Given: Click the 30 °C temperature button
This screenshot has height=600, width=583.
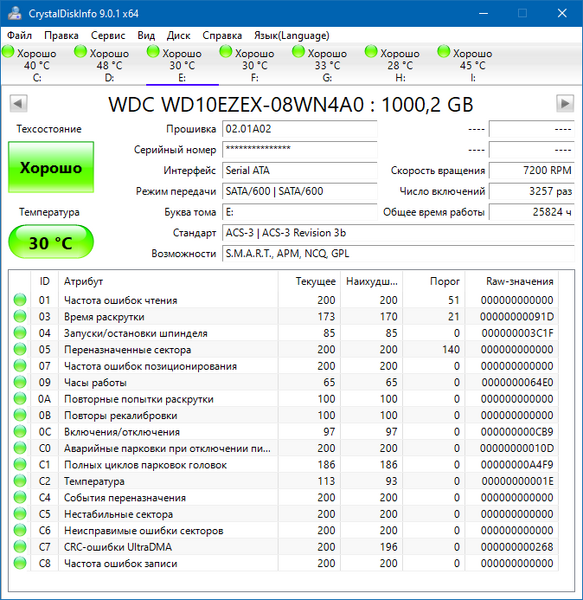Looking at the screenshot, I should point(51,242).
